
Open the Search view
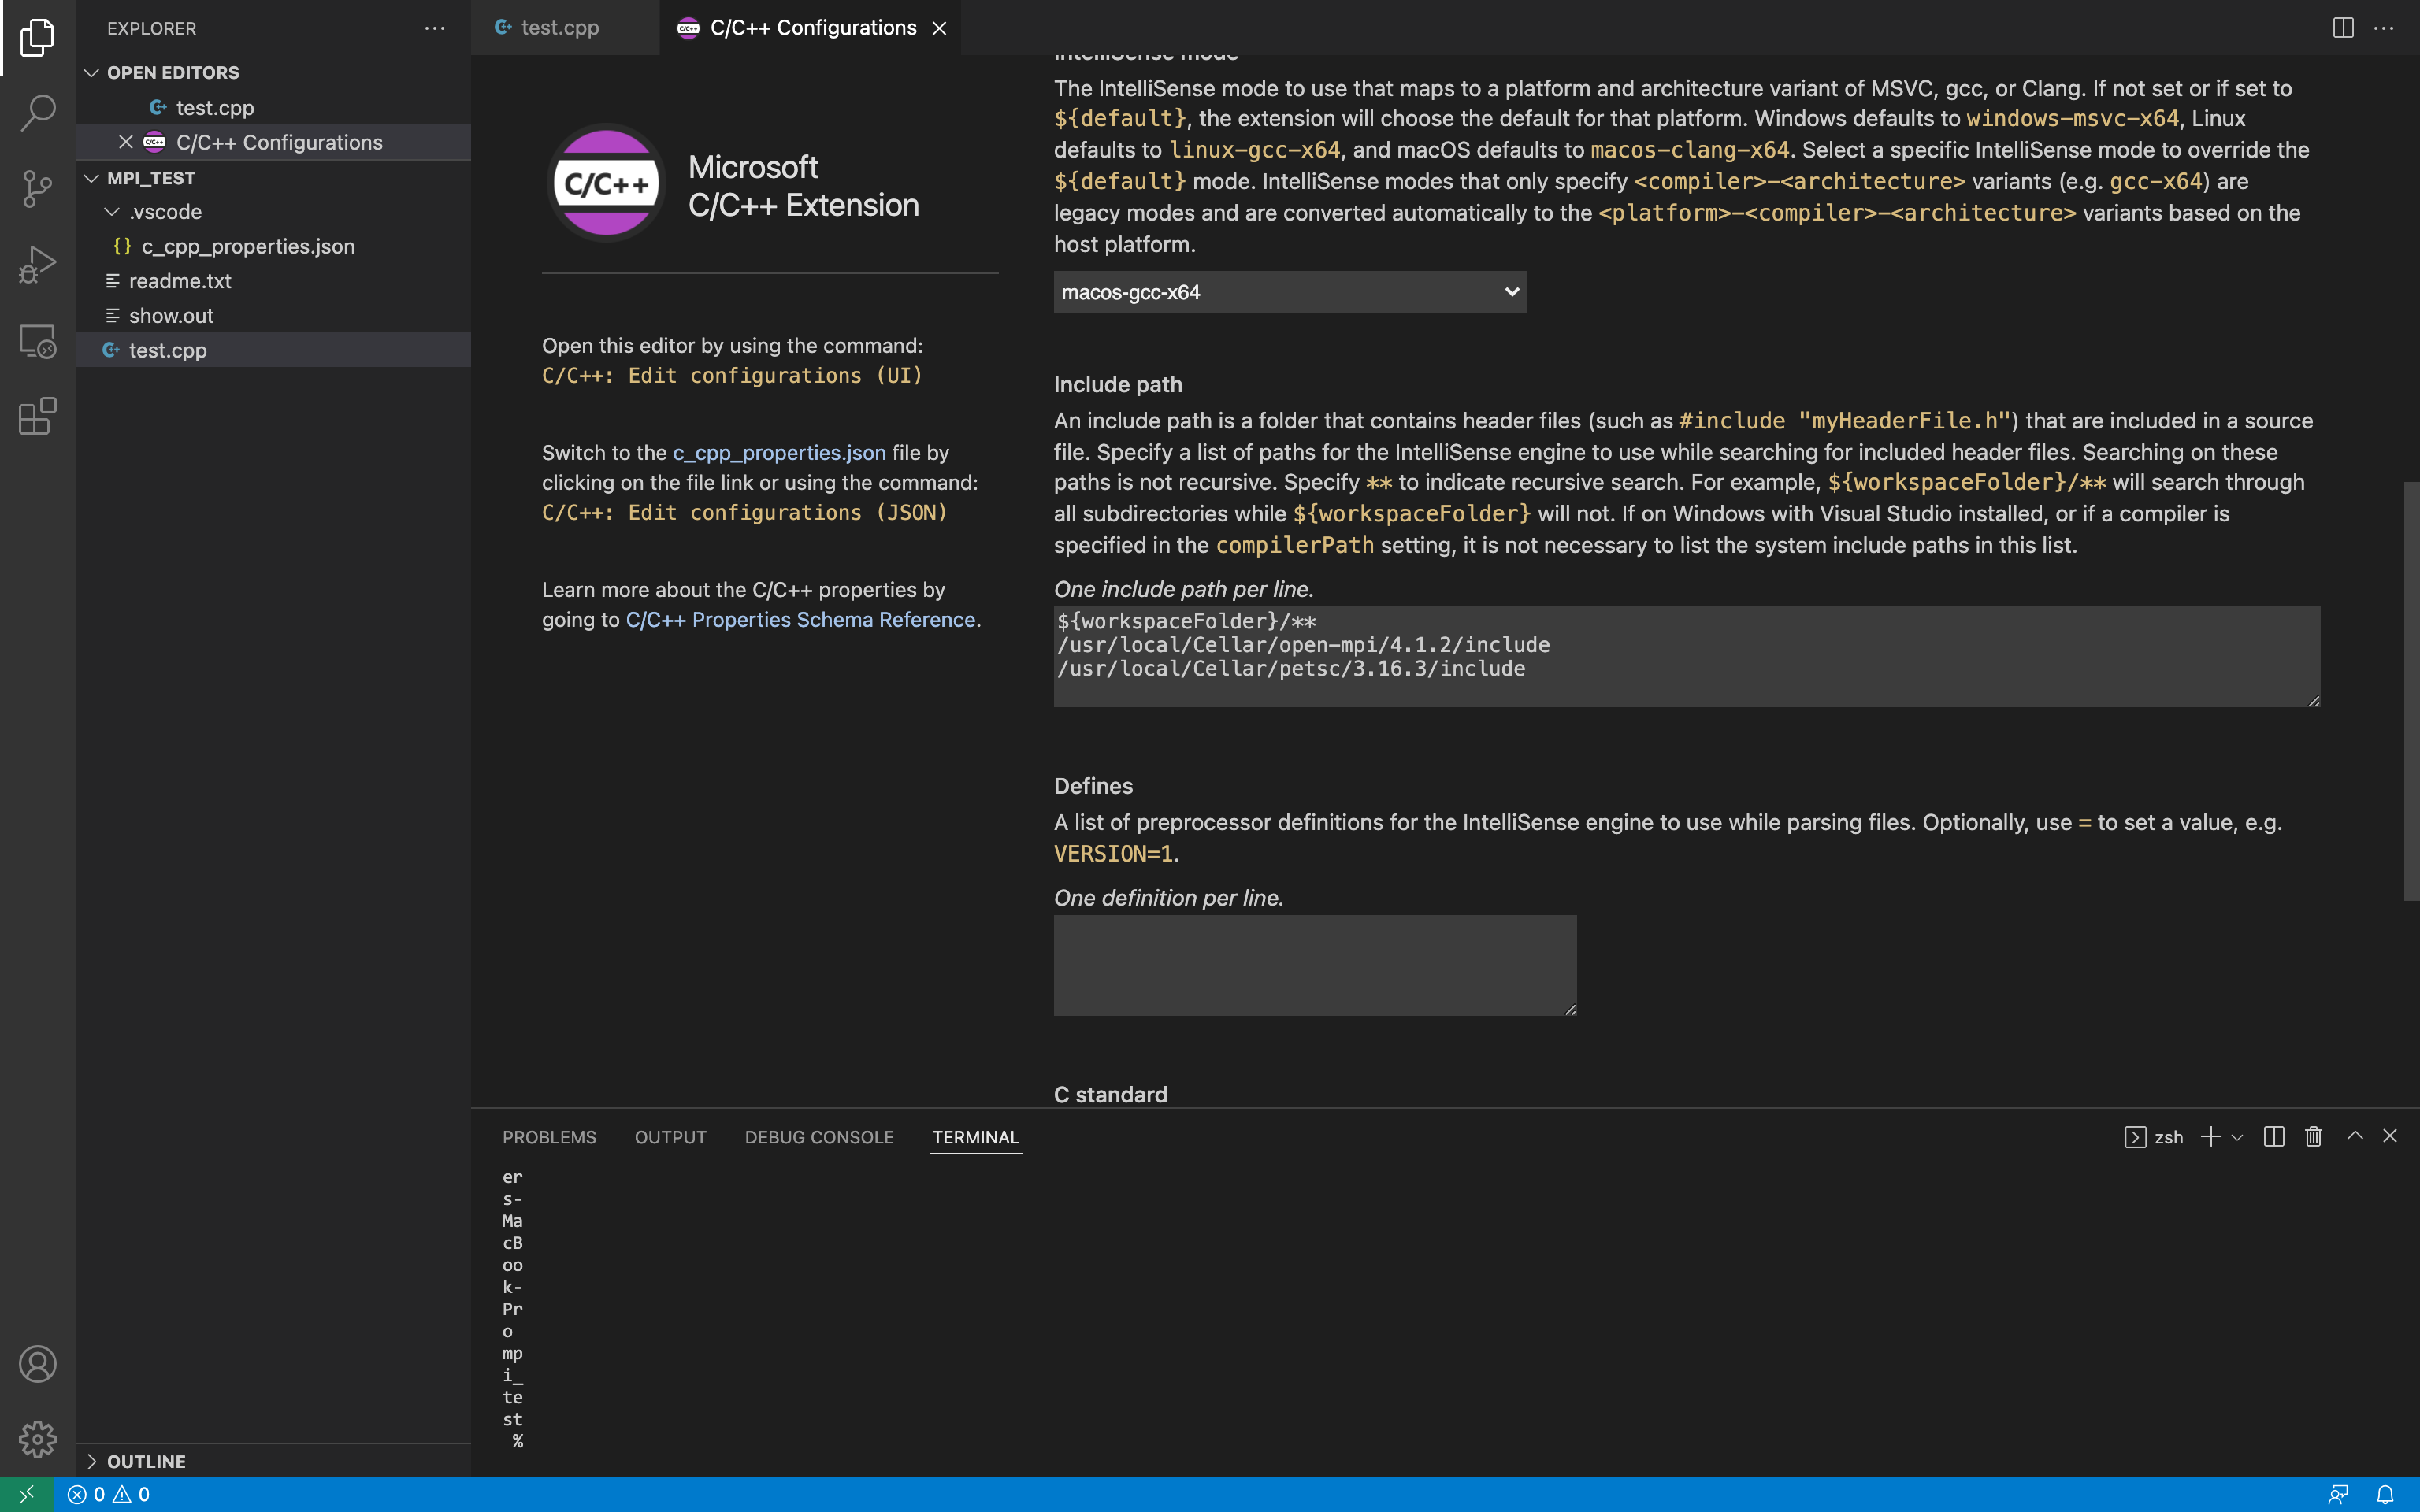pyautogui.click(x=37, y=113)
